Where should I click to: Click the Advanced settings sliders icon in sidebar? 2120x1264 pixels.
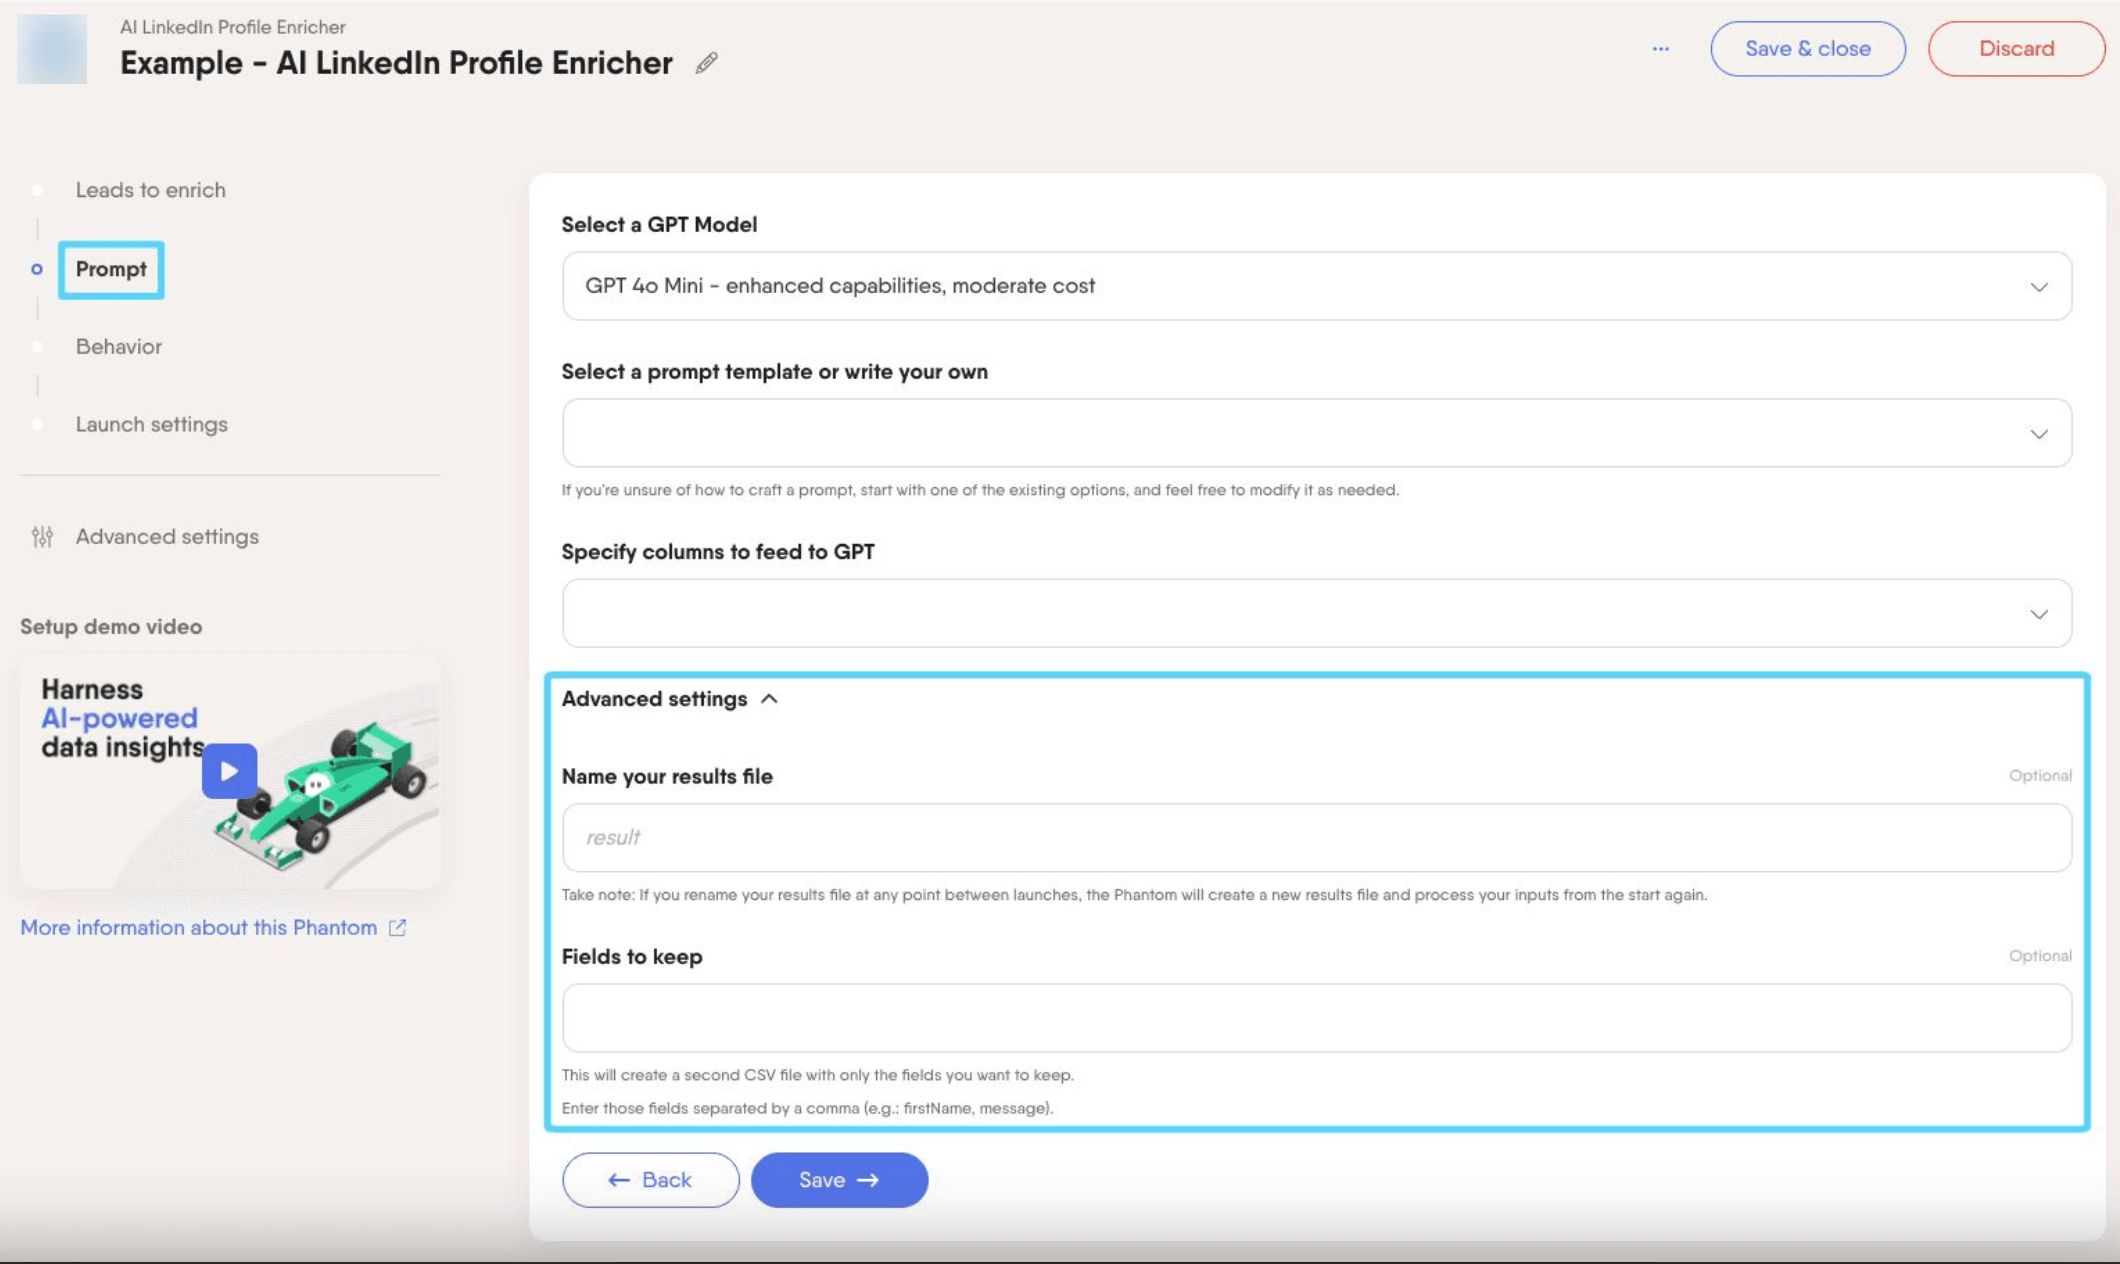(x=42, y=537)
